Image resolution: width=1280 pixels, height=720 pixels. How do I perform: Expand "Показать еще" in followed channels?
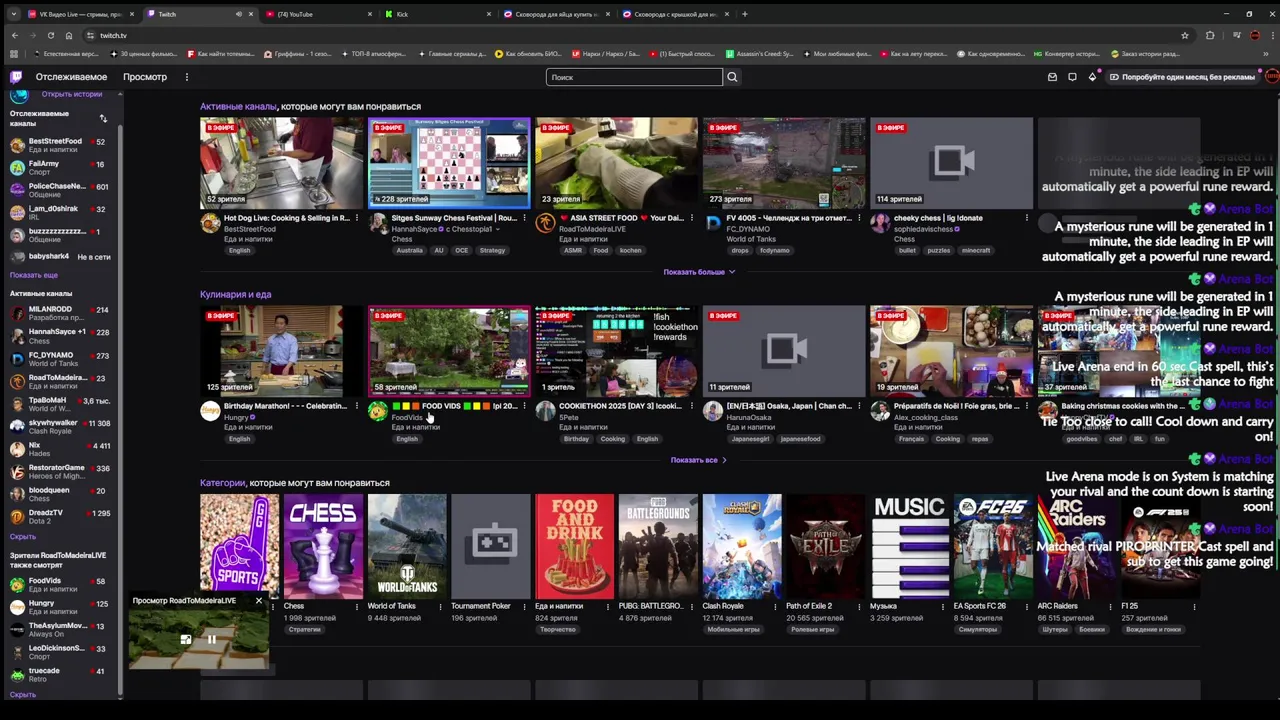point(34,275)
